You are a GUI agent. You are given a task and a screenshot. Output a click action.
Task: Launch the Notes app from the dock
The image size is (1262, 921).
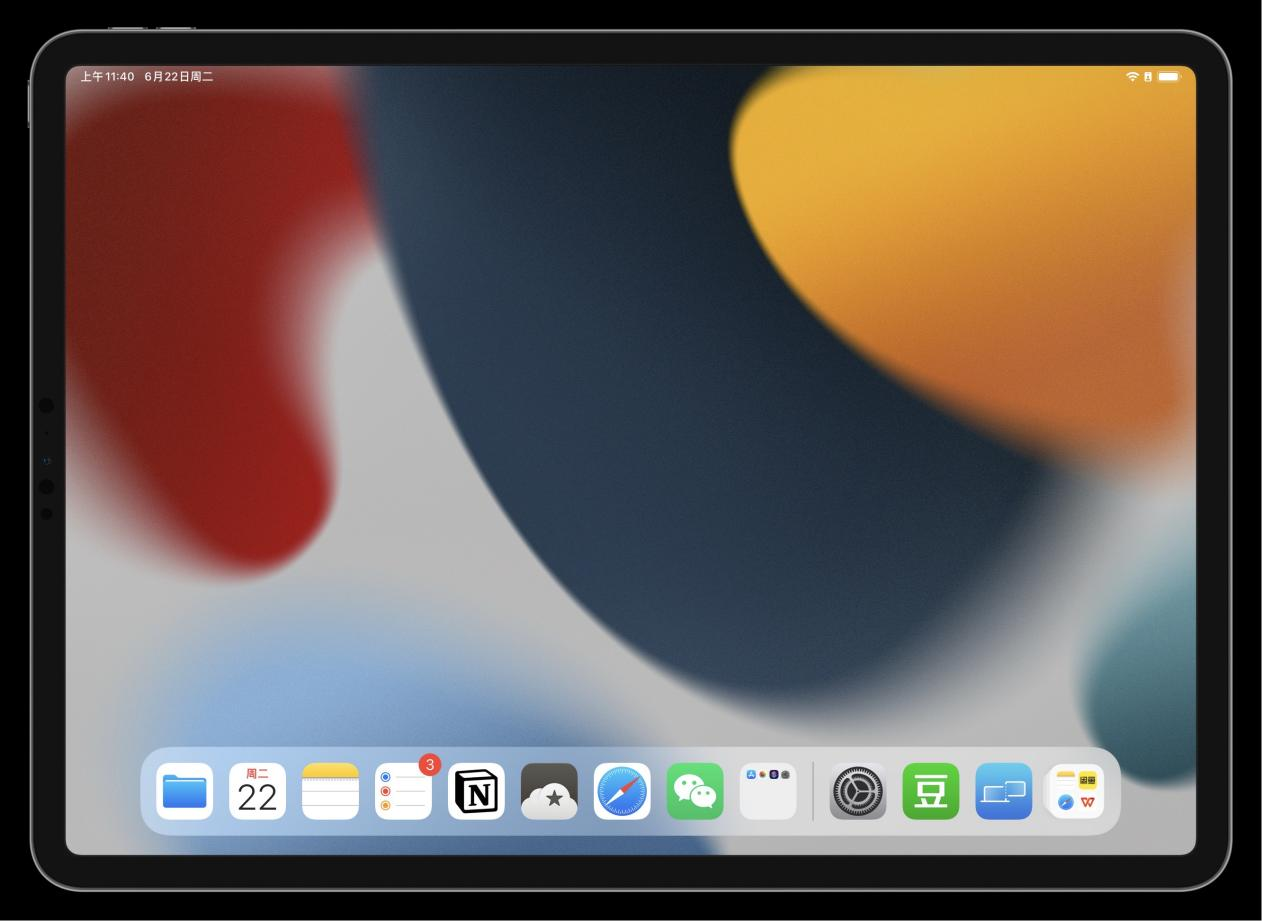tap(330, 791)
